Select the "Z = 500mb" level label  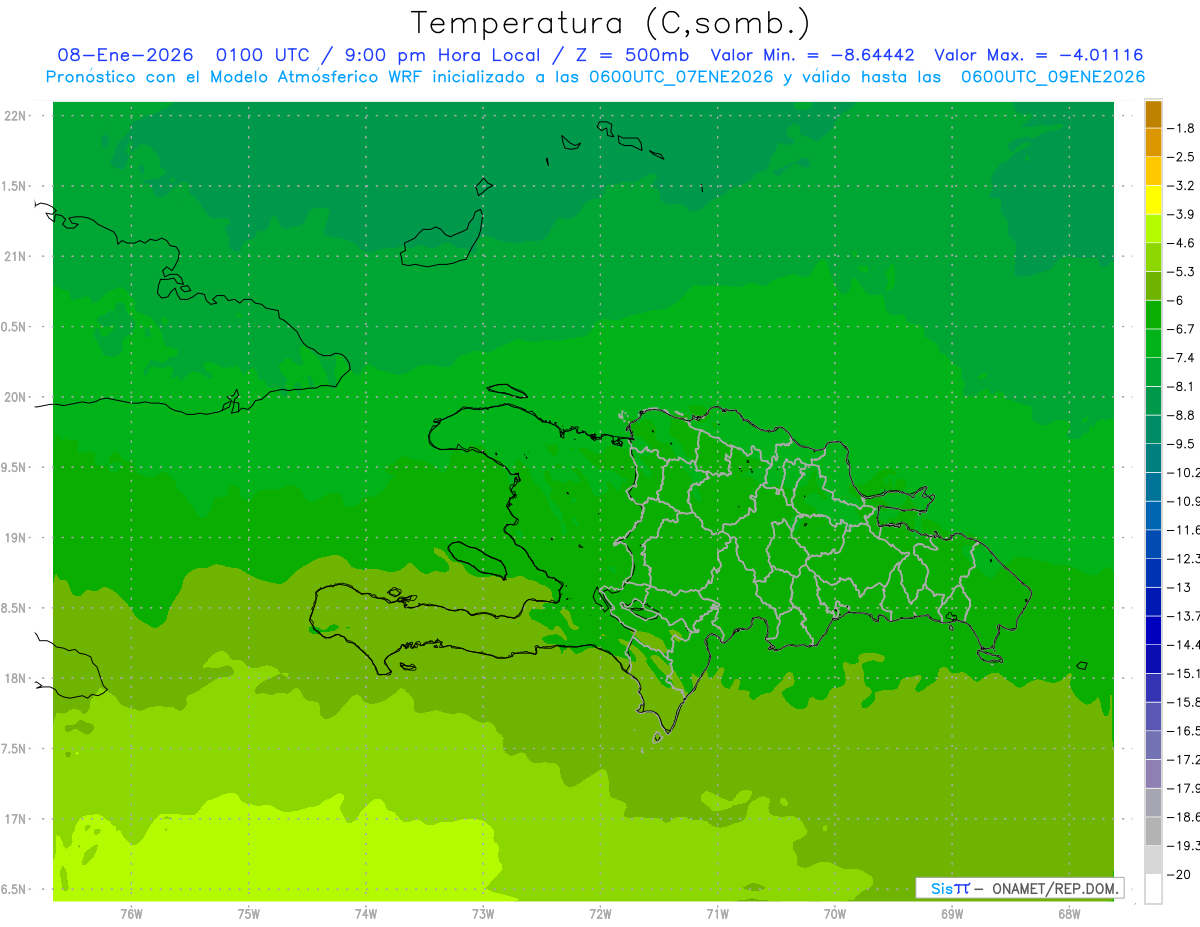tap(627, 56)
